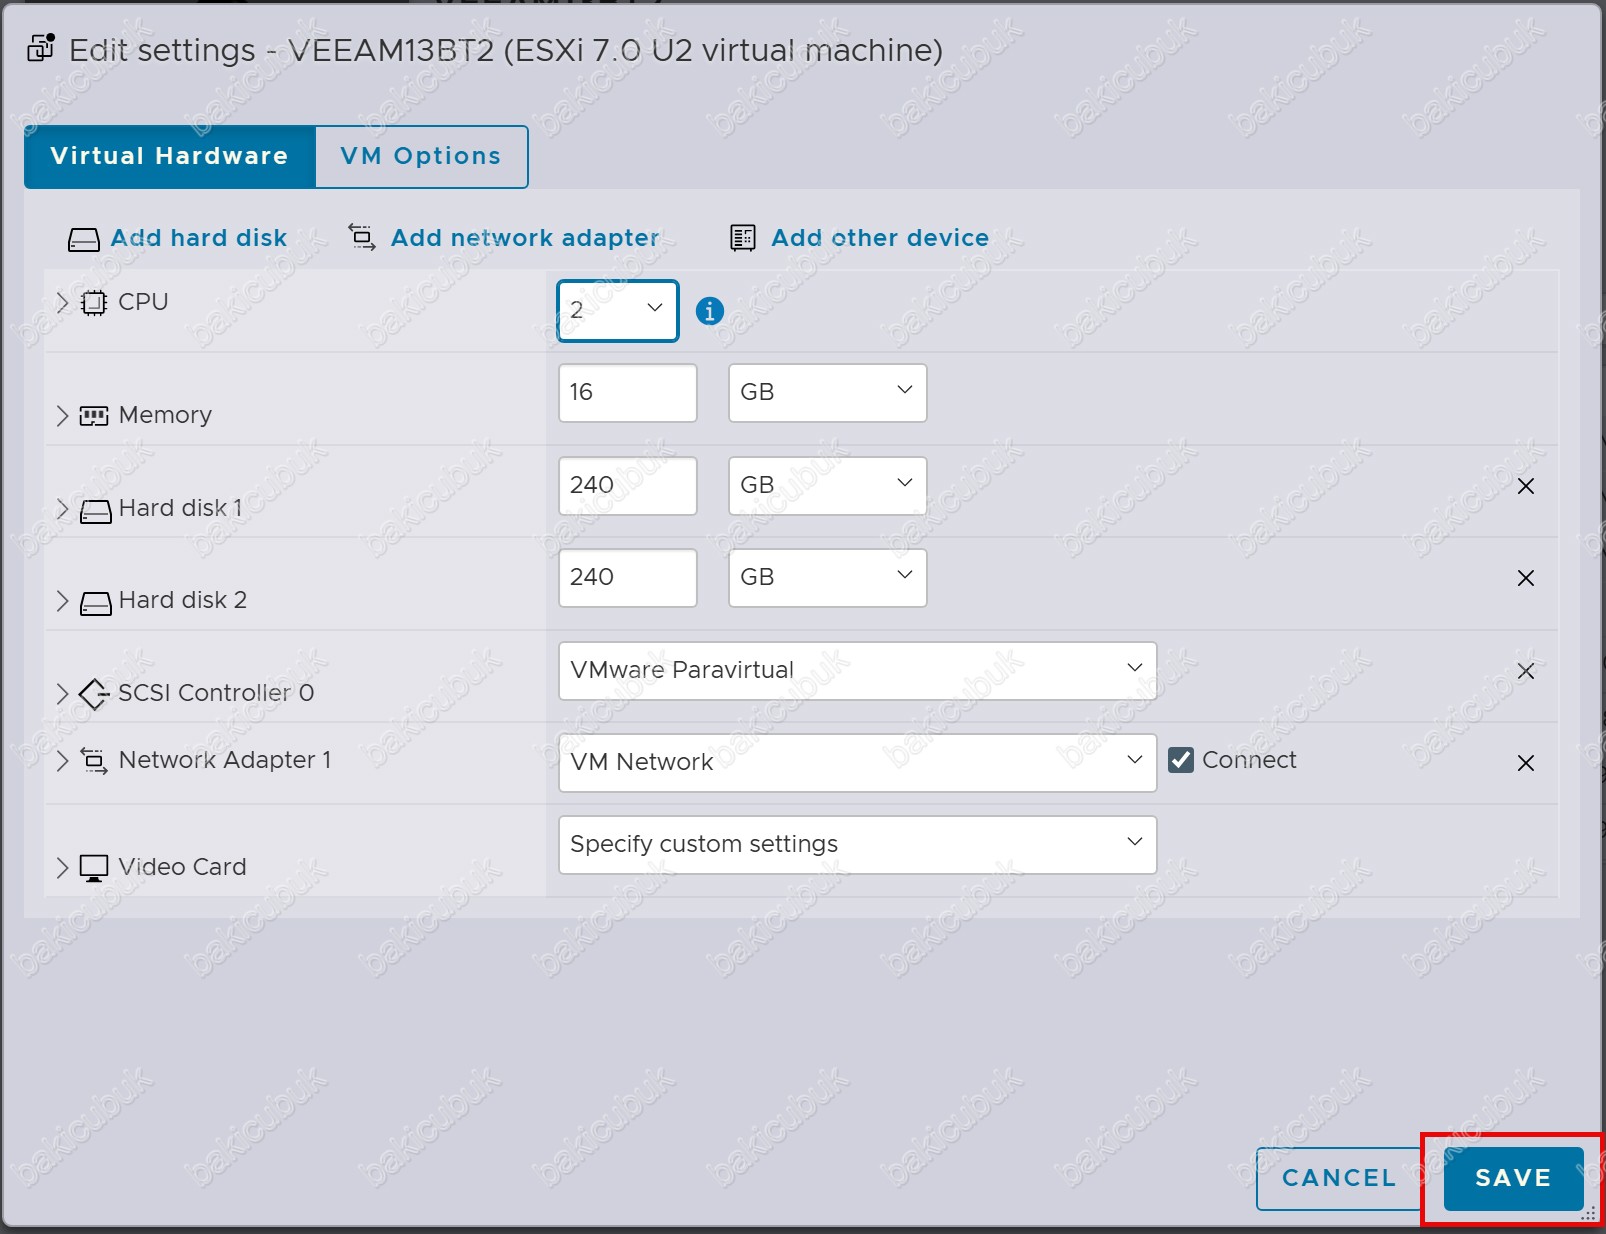Viewport: 1606px width, 1234px height.
Task: Click the Video Card label
Action: point(182,867)
